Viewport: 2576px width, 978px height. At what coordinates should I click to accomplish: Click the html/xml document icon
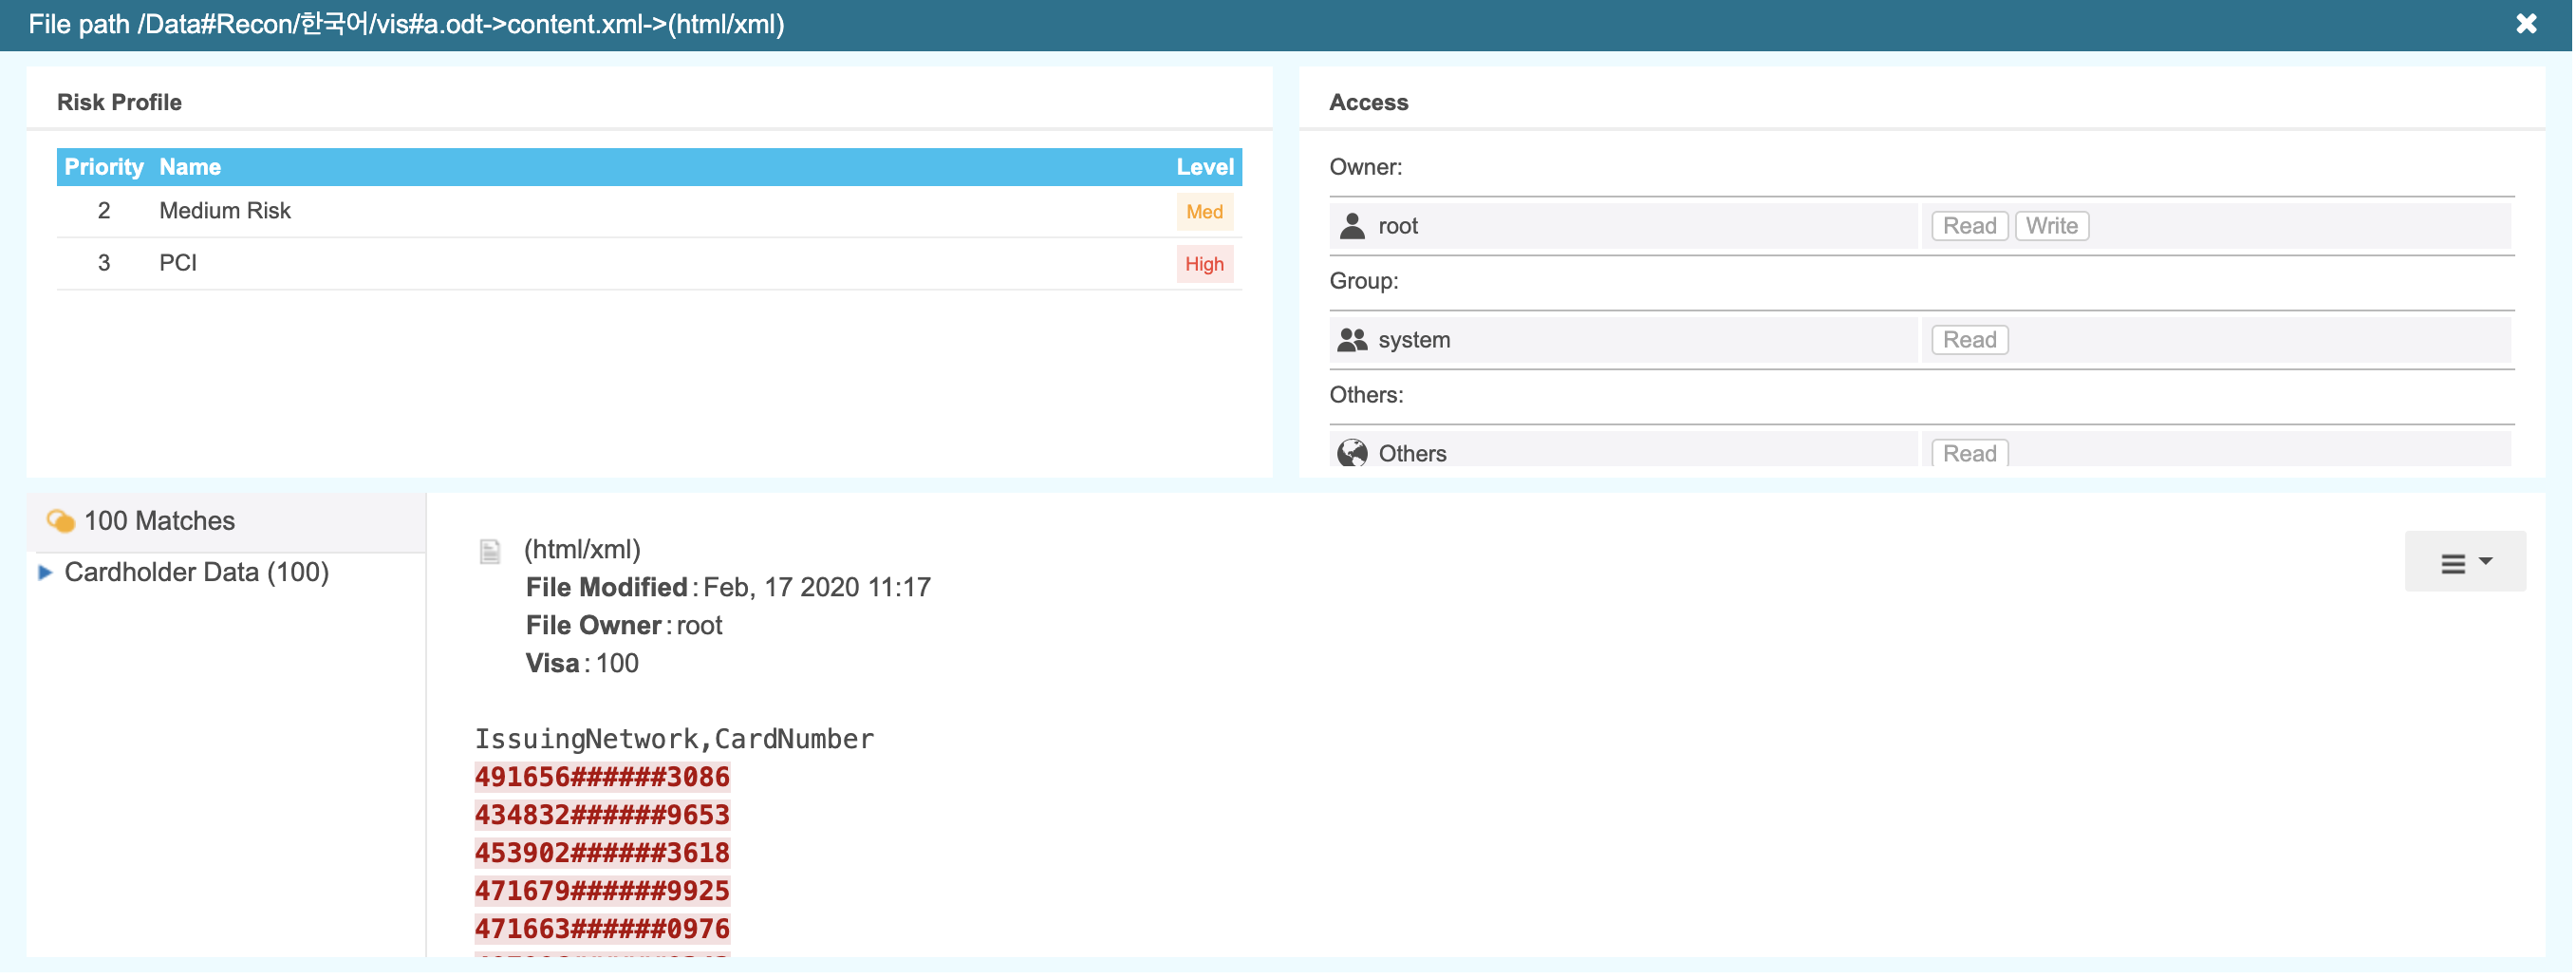[x=490, y=552]
